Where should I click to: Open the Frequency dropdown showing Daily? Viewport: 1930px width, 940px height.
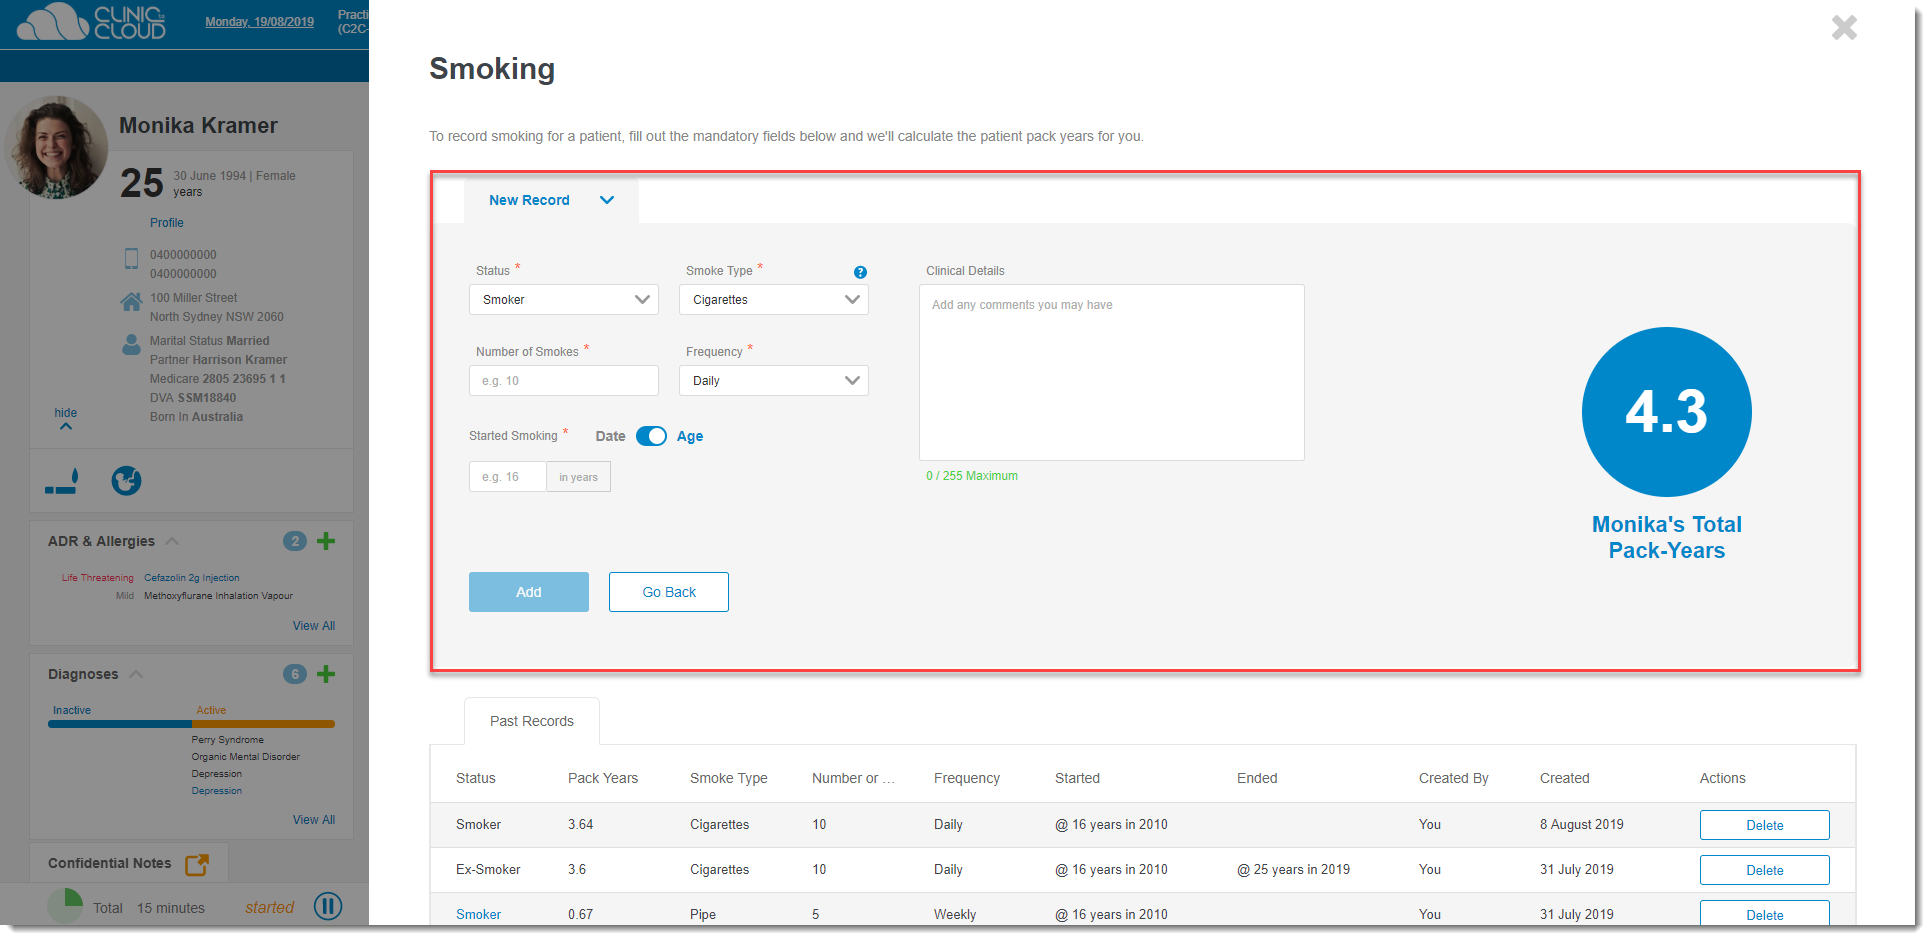774,381
